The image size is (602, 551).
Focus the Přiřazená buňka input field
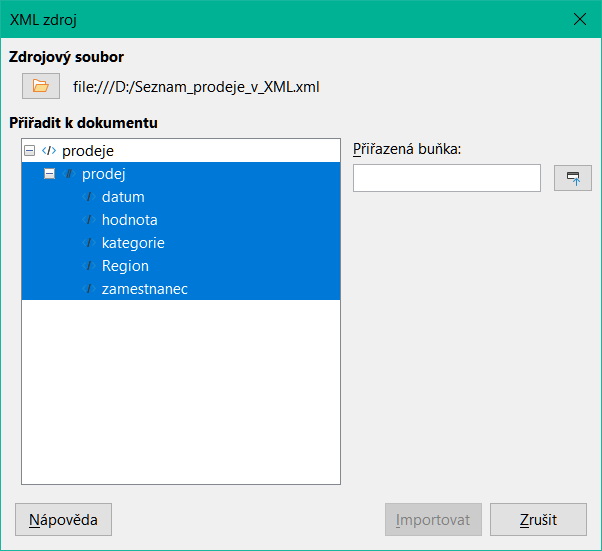coord(447,178)
